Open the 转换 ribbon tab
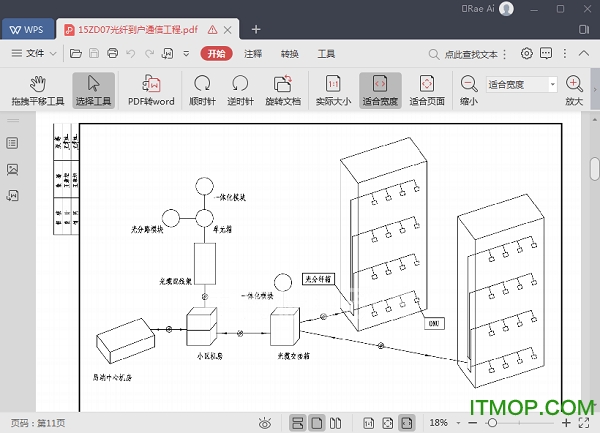This screenshot has height=433, width=600. coord(289,53)
